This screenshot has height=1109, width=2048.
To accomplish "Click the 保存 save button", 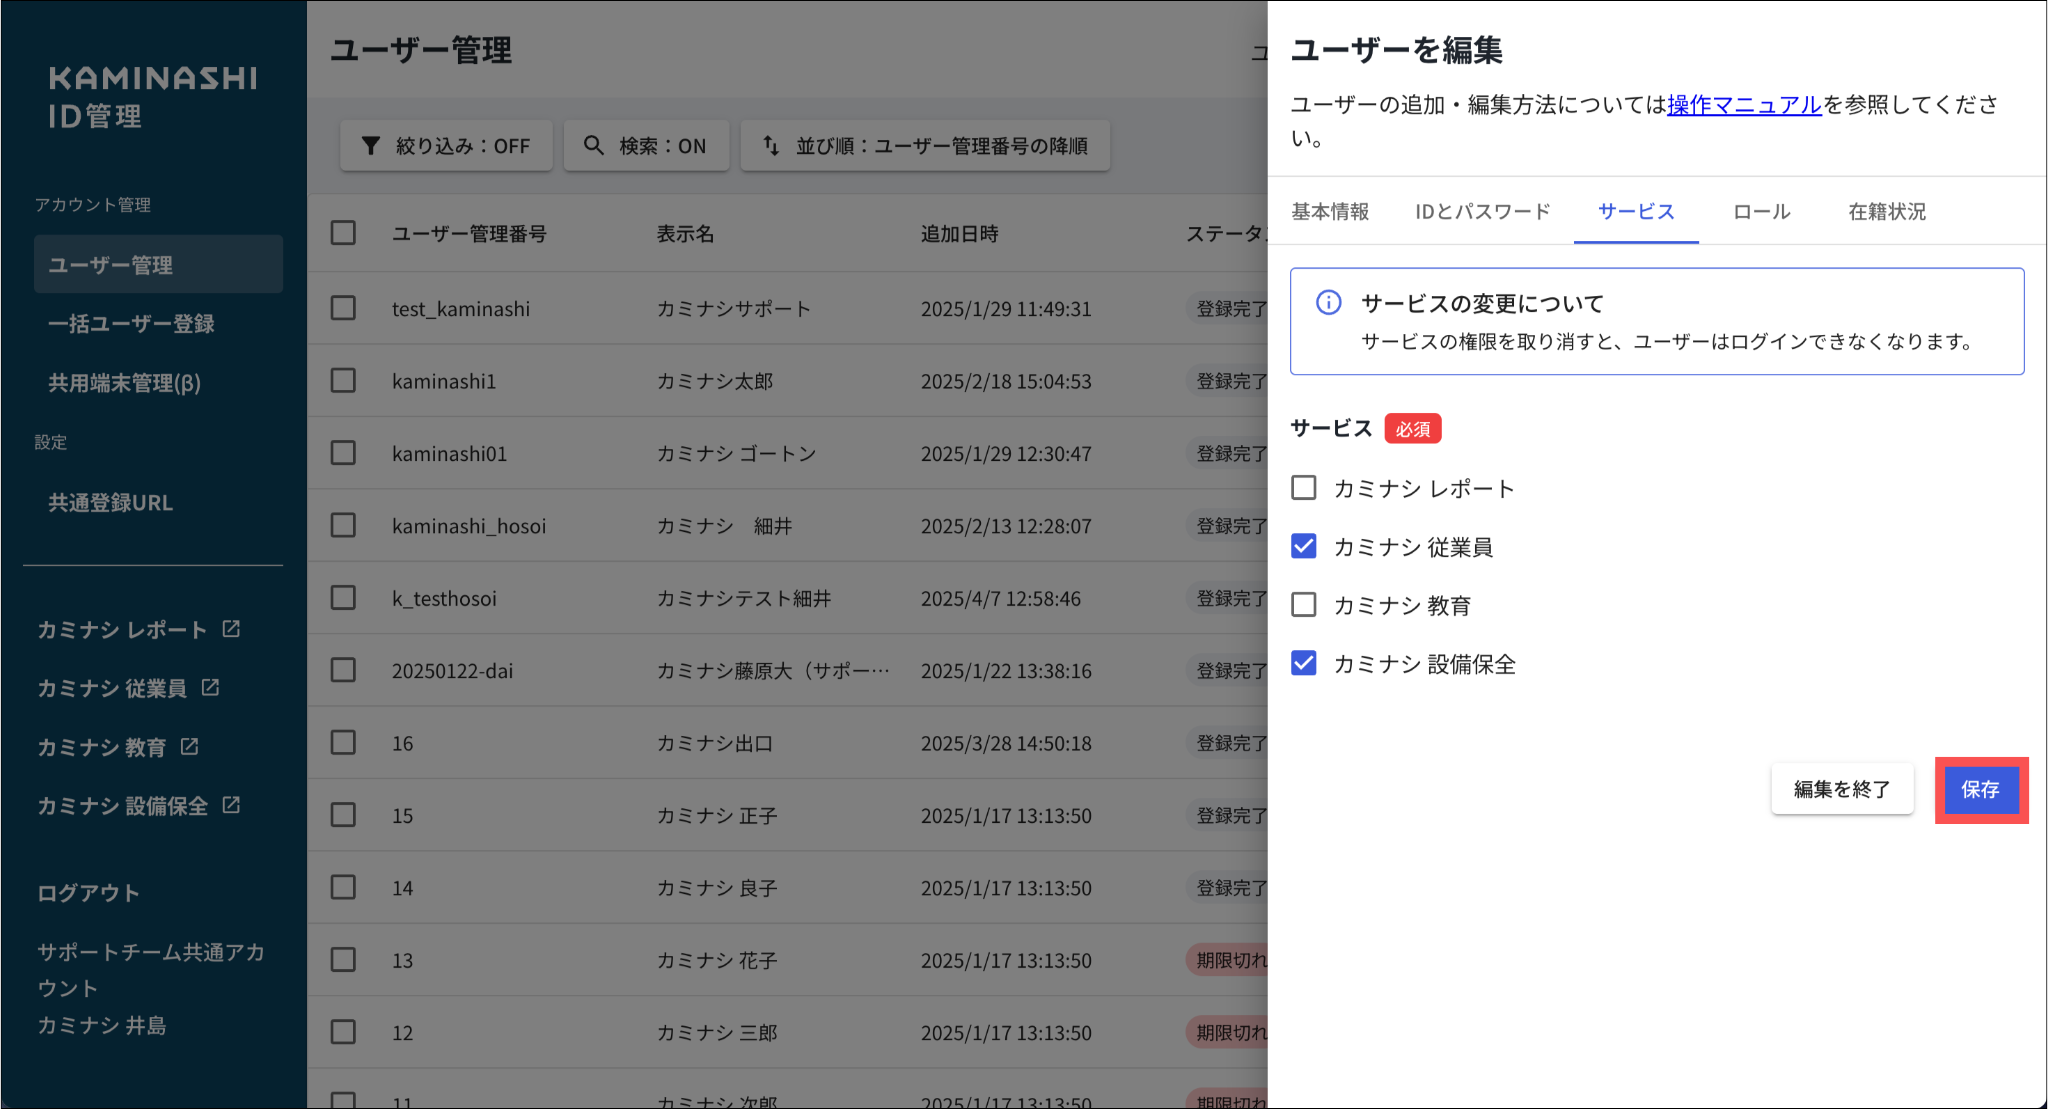I will coord(1981,790).
